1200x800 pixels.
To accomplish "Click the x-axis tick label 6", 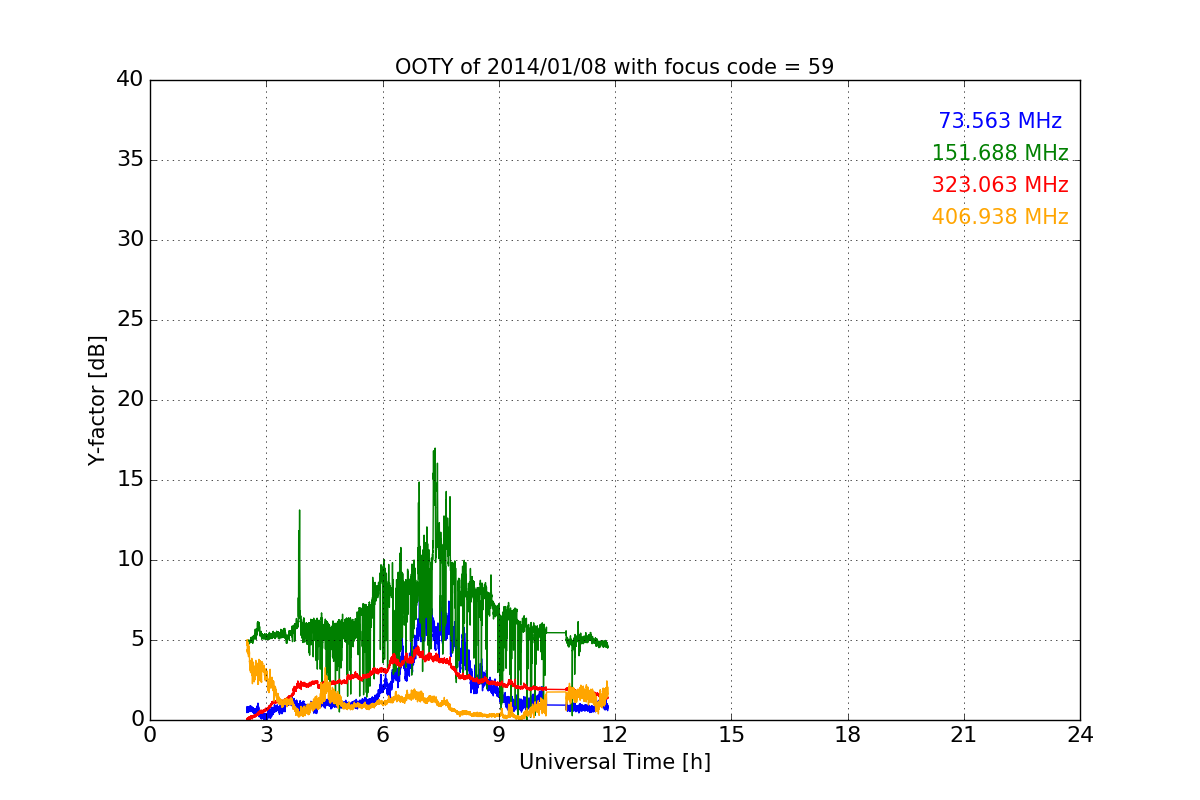I will [x=382, y=735].
